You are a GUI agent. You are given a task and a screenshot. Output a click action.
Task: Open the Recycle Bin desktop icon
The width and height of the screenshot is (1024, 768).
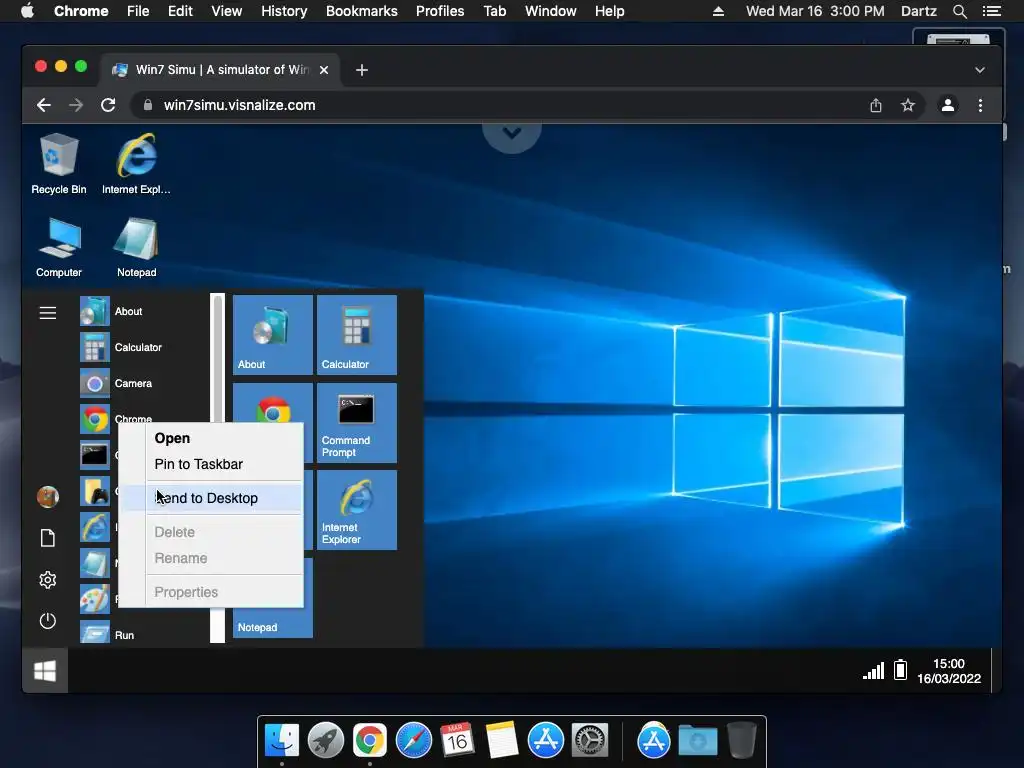click(x=59, y=164)
